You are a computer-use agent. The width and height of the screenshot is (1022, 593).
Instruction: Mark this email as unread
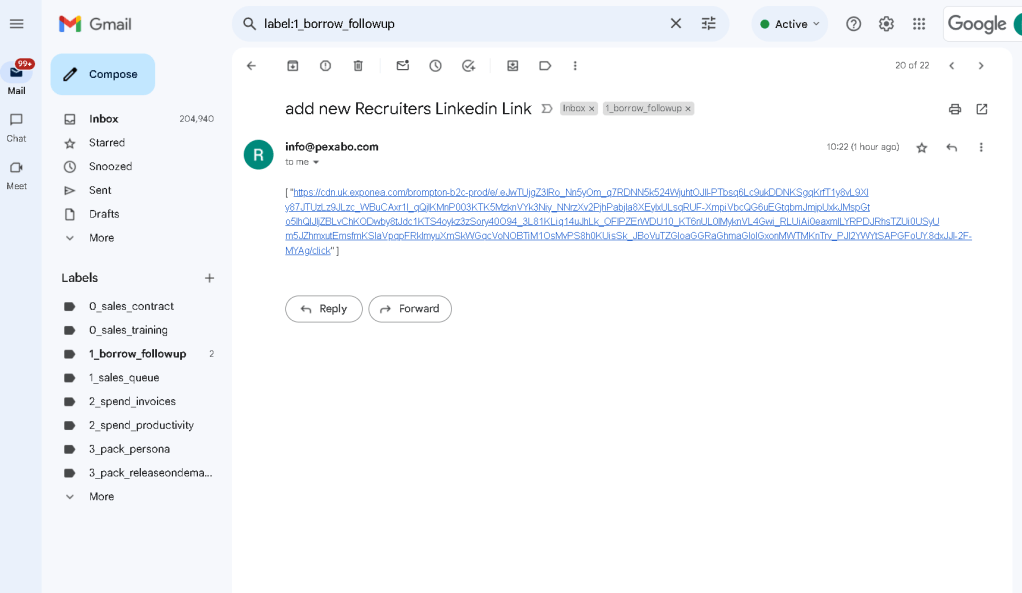point(403,66)
